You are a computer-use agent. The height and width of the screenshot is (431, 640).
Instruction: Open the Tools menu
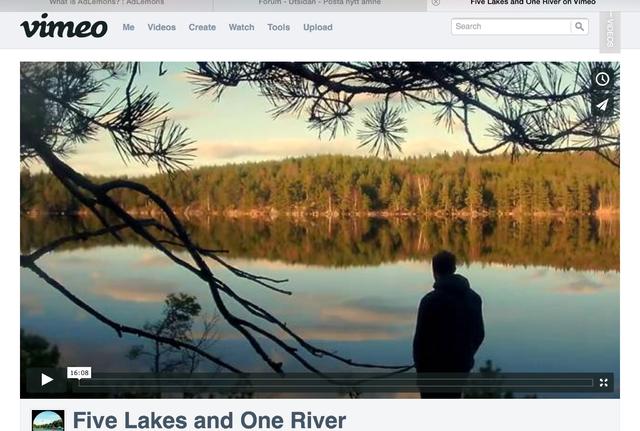[x=278, y=27]
